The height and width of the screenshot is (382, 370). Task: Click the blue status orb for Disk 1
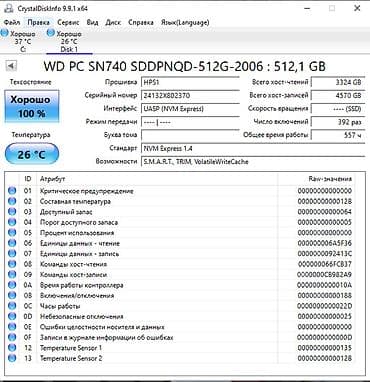coord(51,33)
